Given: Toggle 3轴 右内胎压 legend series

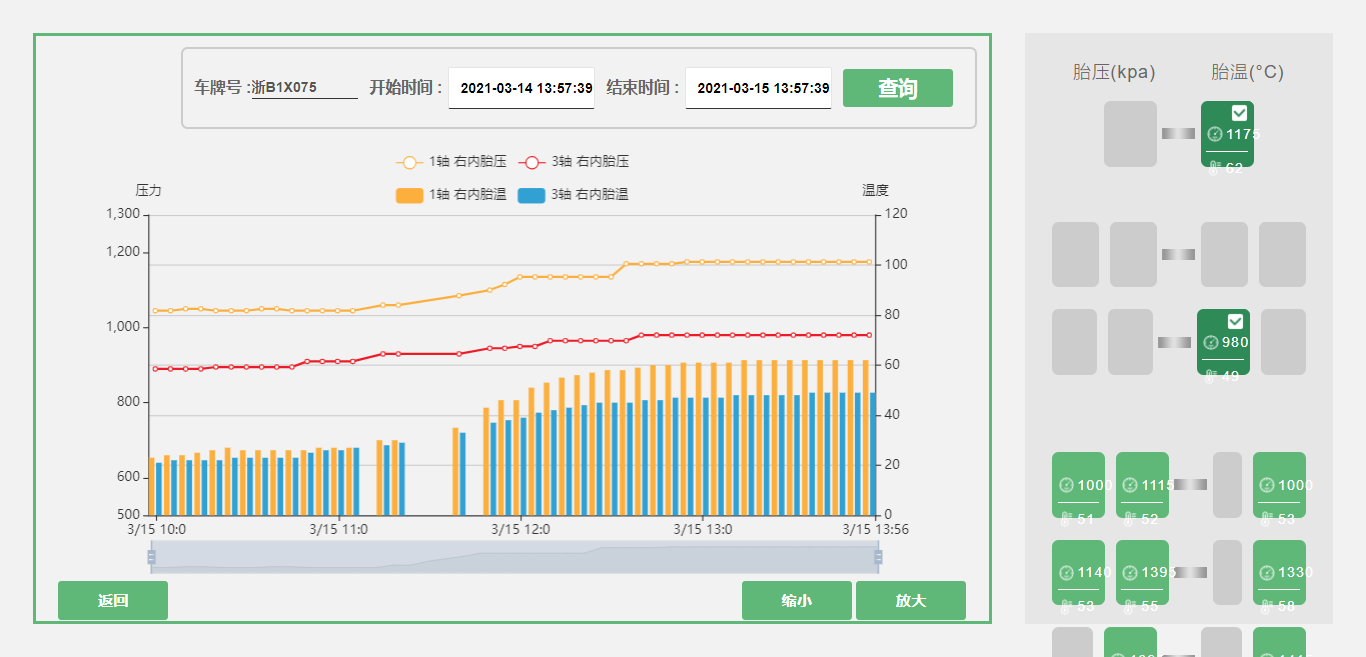Looking at the screenshot, I should [573, 162].
